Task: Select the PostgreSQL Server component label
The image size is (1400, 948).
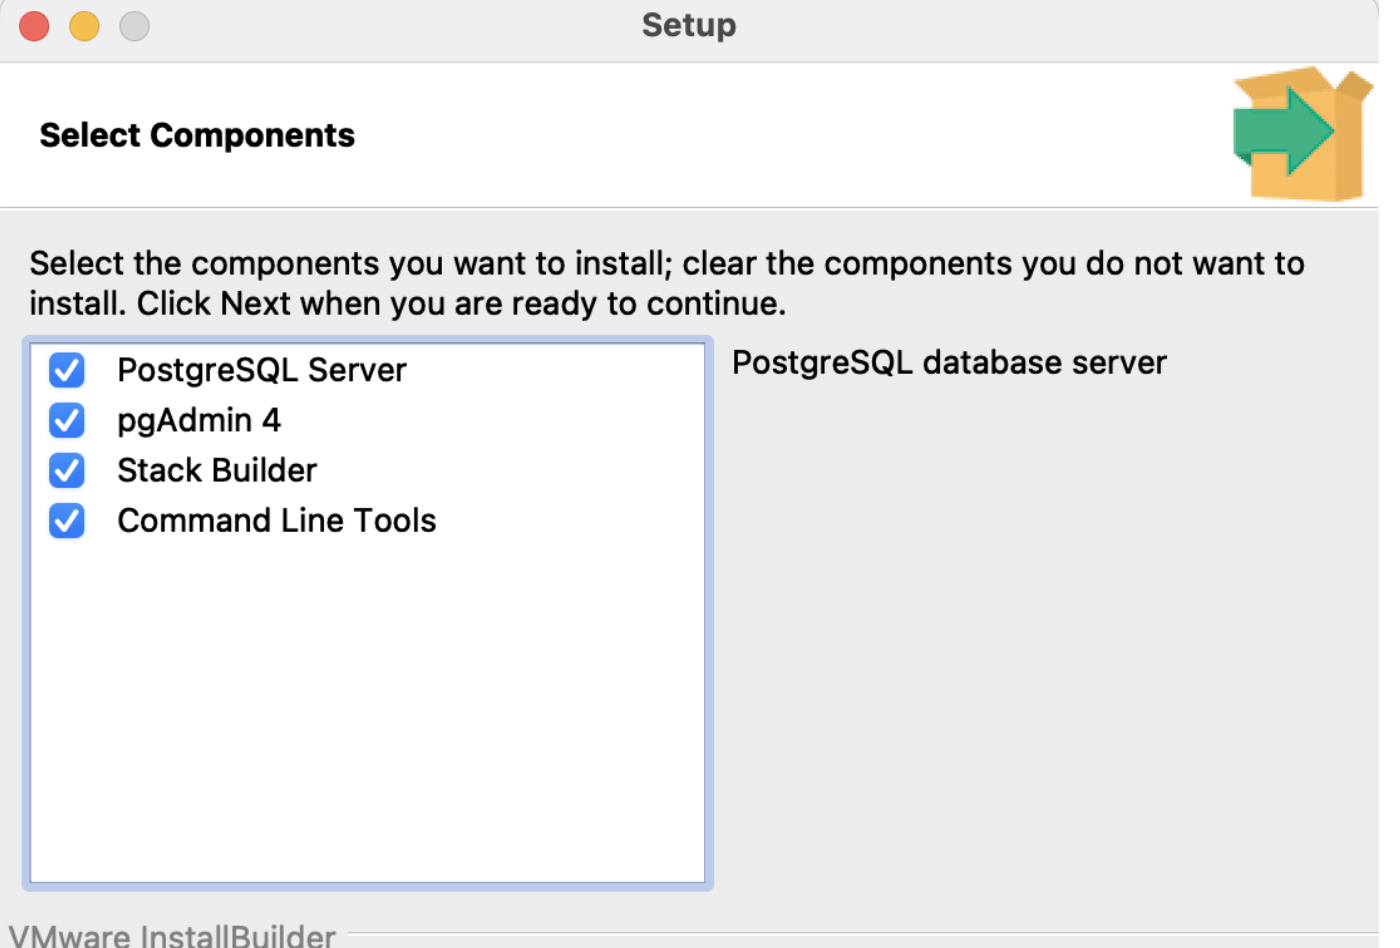Action: pyautogui.click(x=261, y=370)
